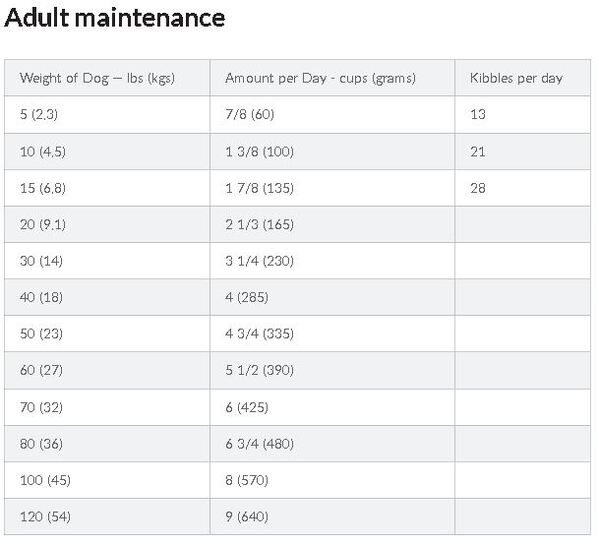The image size is (599, 545).
Task: Click the 13 kibbles cell
Action: pyautogui.click(x=523, y=115)
